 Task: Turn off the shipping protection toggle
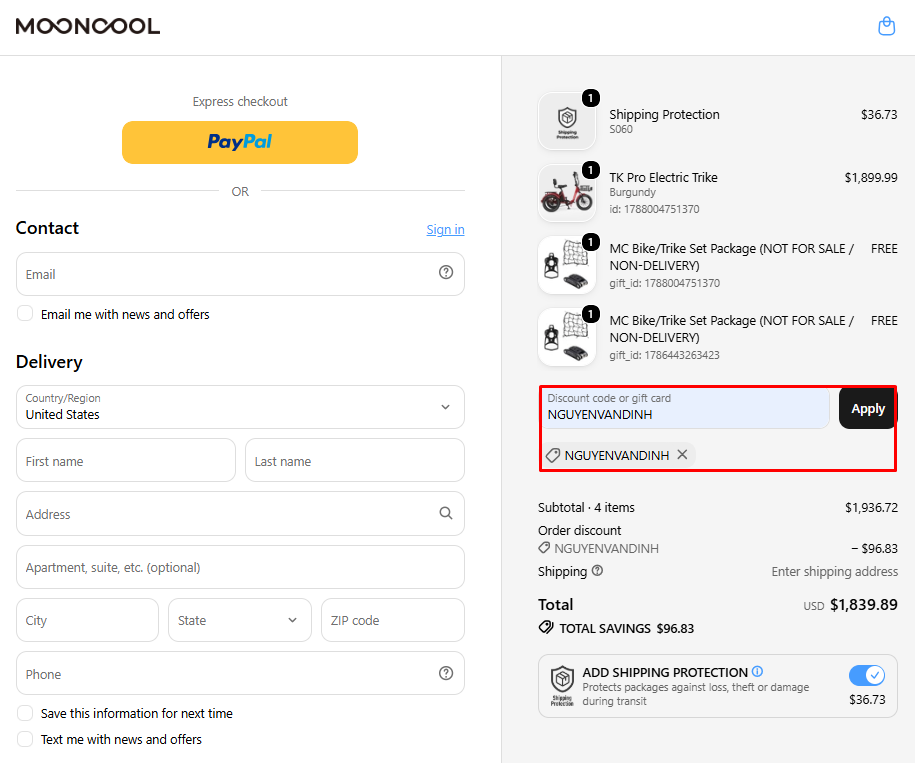pos(867,676)
